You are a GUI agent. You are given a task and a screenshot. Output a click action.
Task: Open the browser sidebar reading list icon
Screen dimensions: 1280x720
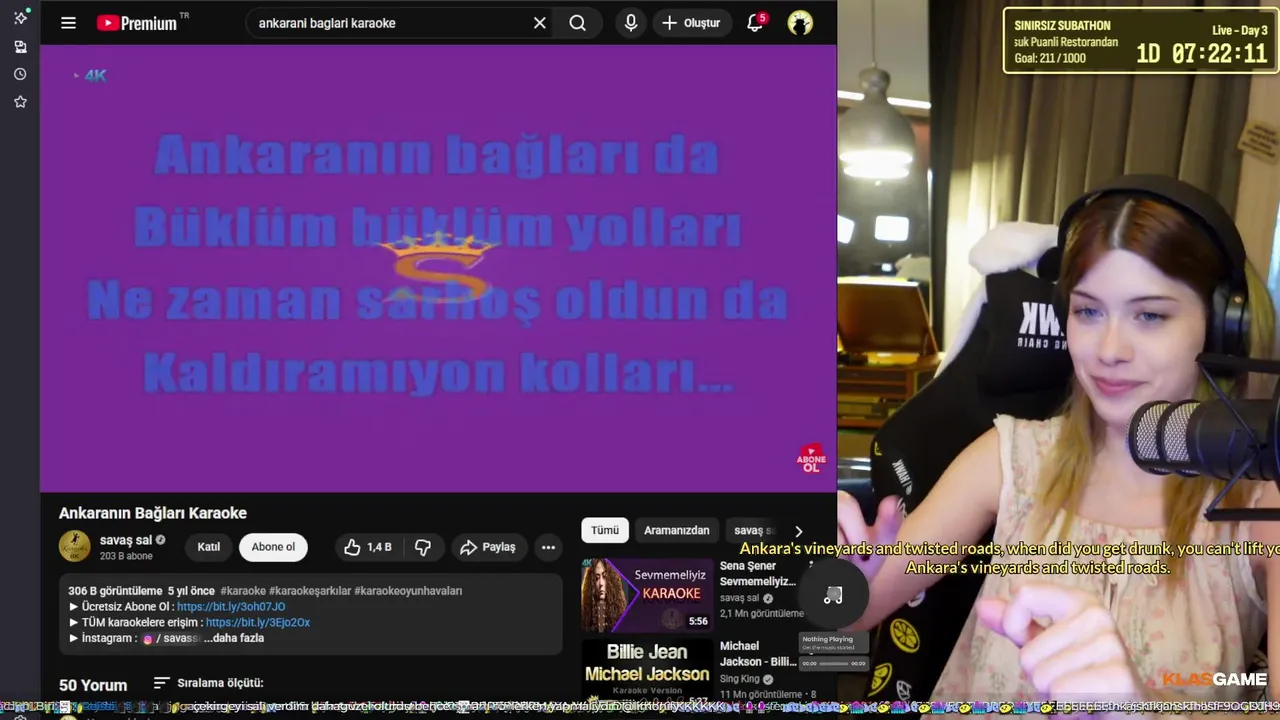click(x=20, y=47)
